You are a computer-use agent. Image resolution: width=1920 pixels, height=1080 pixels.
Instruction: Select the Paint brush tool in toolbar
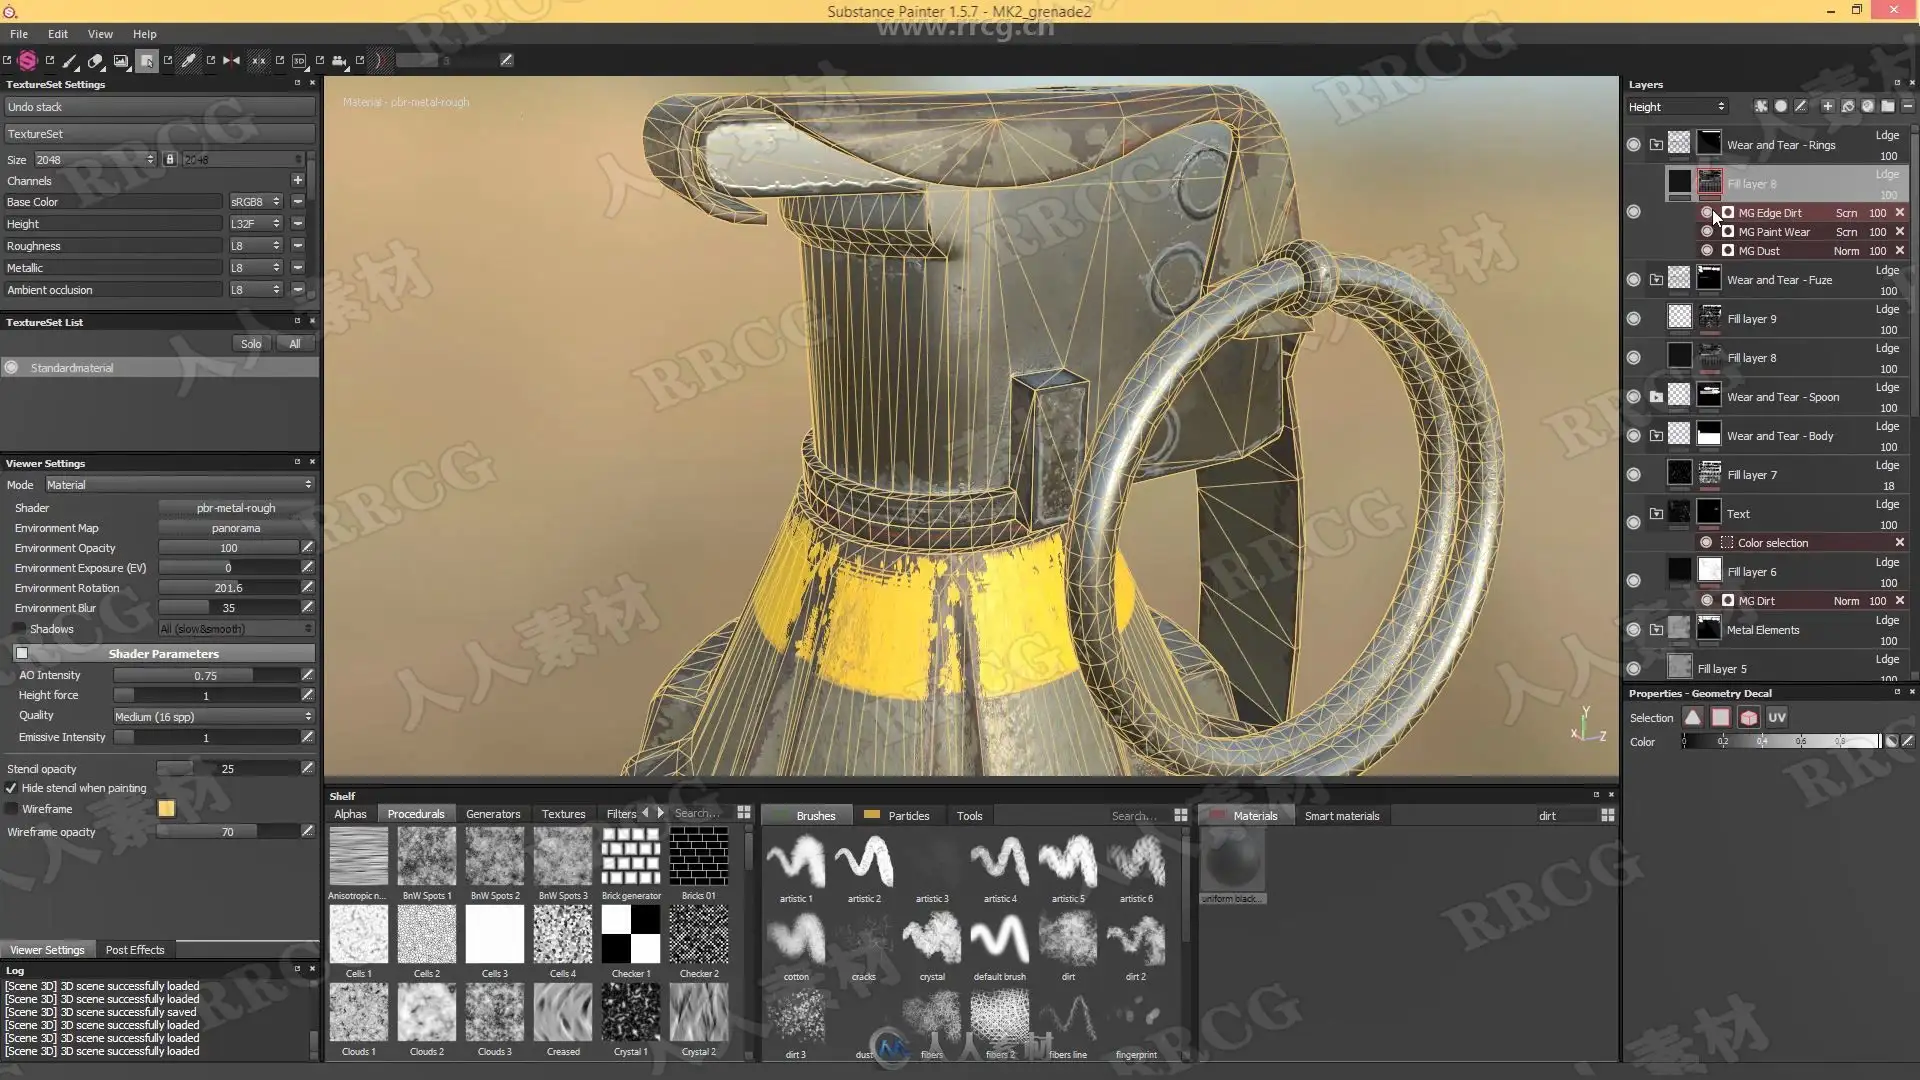pyautogui.click(x=70, y=61)
